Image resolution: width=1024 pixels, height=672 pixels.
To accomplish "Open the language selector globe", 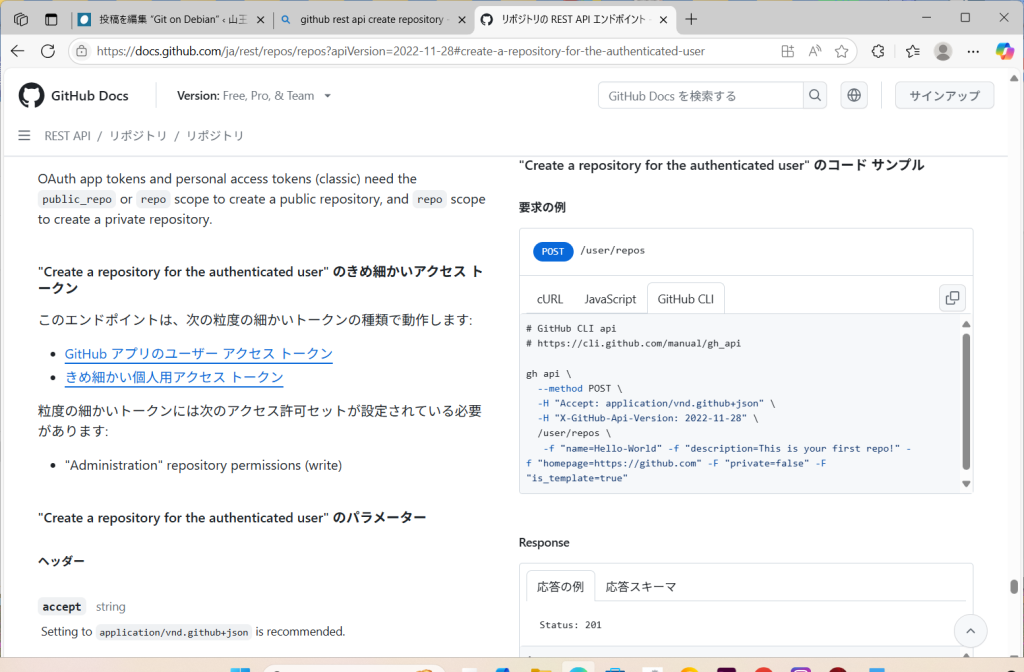I will (x=854, y=95).
